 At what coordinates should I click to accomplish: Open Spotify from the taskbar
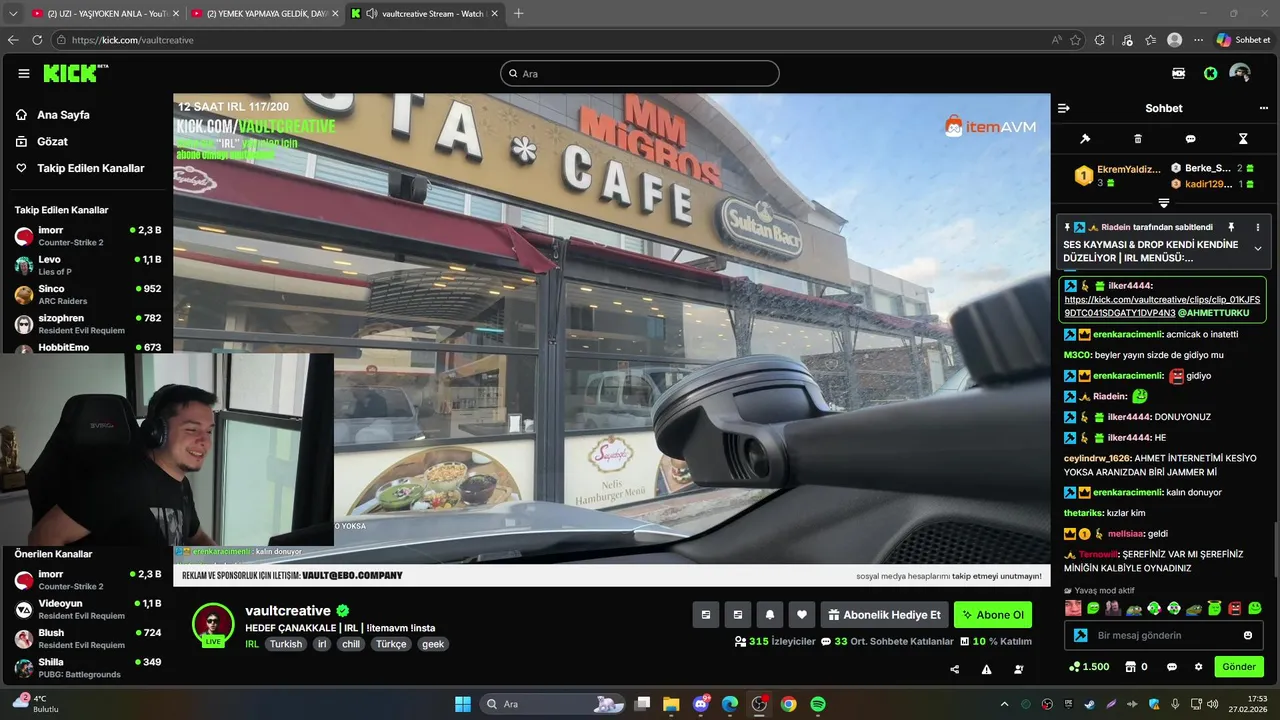coord(818,704)
